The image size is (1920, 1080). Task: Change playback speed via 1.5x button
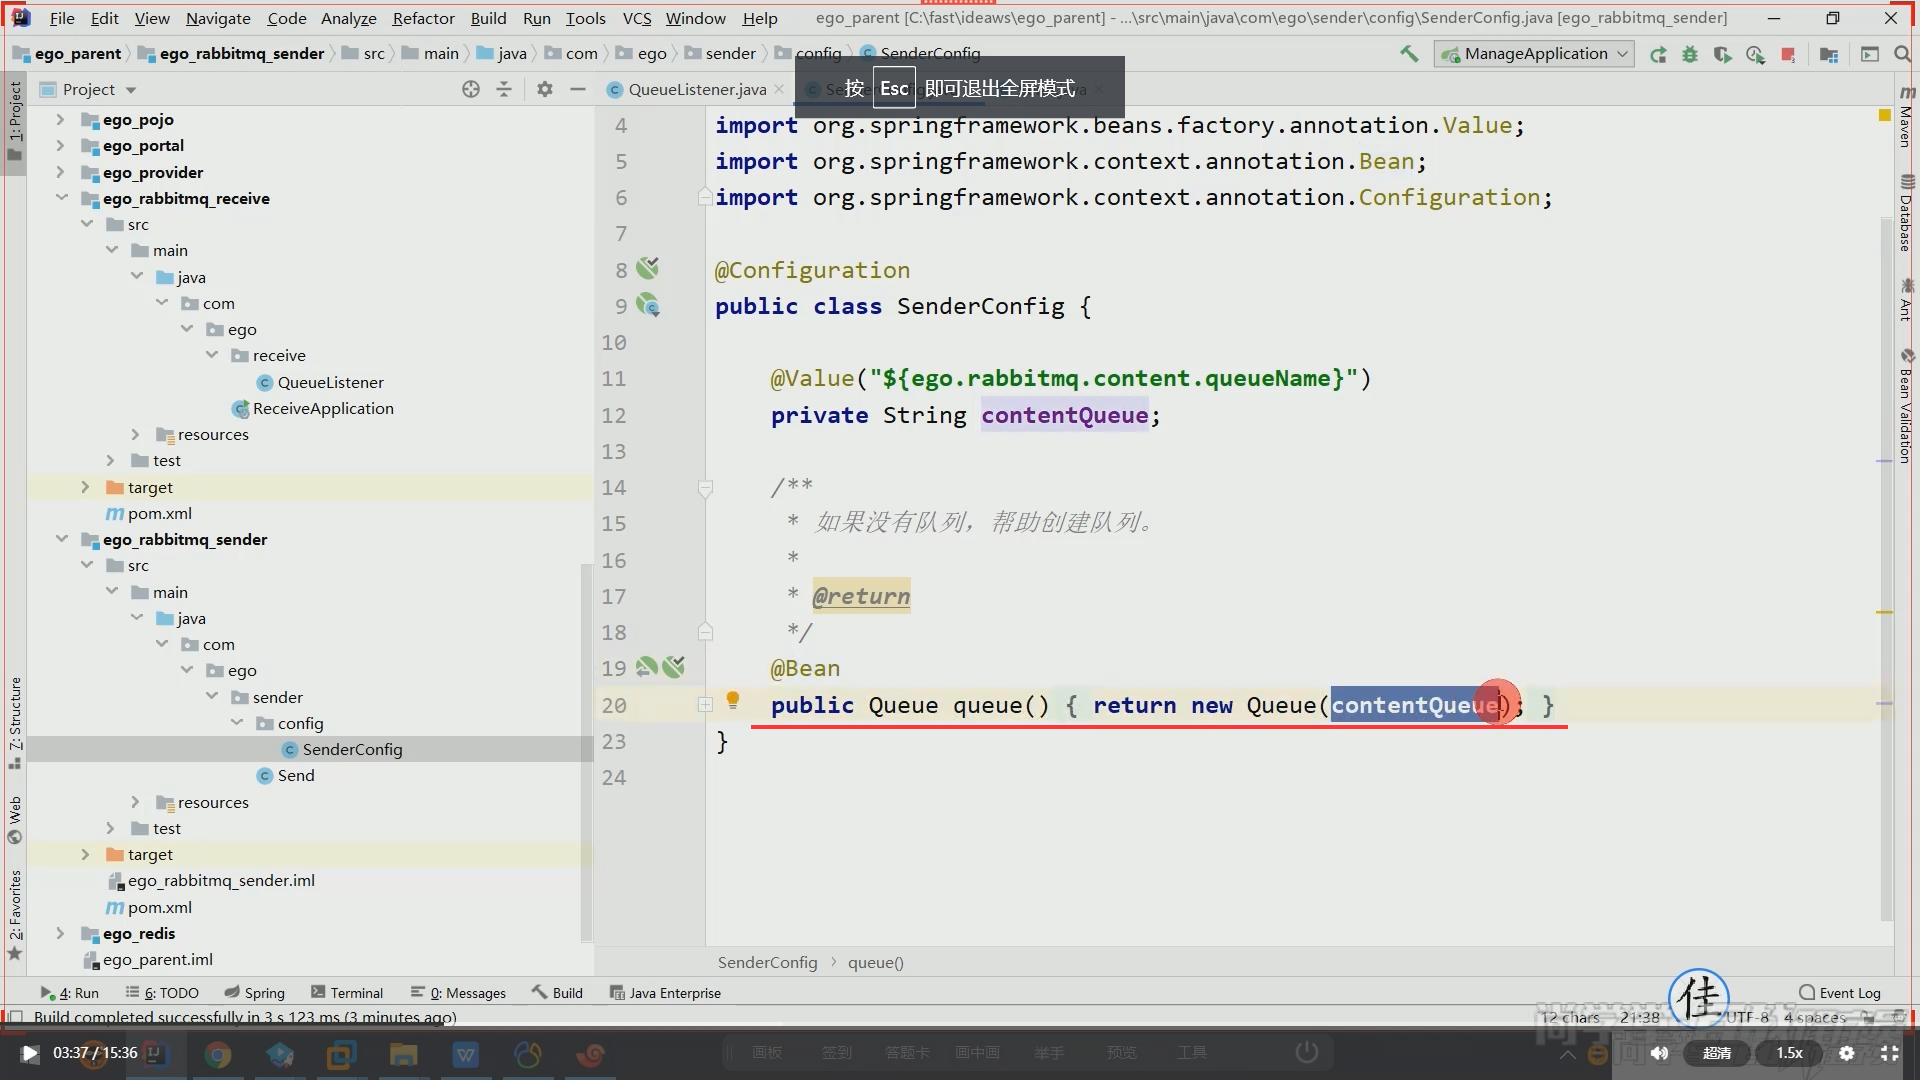1789,1053
